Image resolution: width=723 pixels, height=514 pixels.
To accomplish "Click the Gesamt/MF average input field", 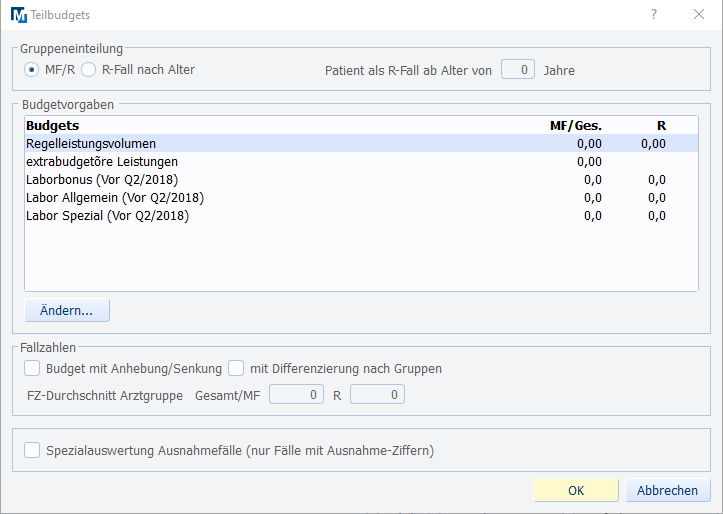I will (297, 395).
